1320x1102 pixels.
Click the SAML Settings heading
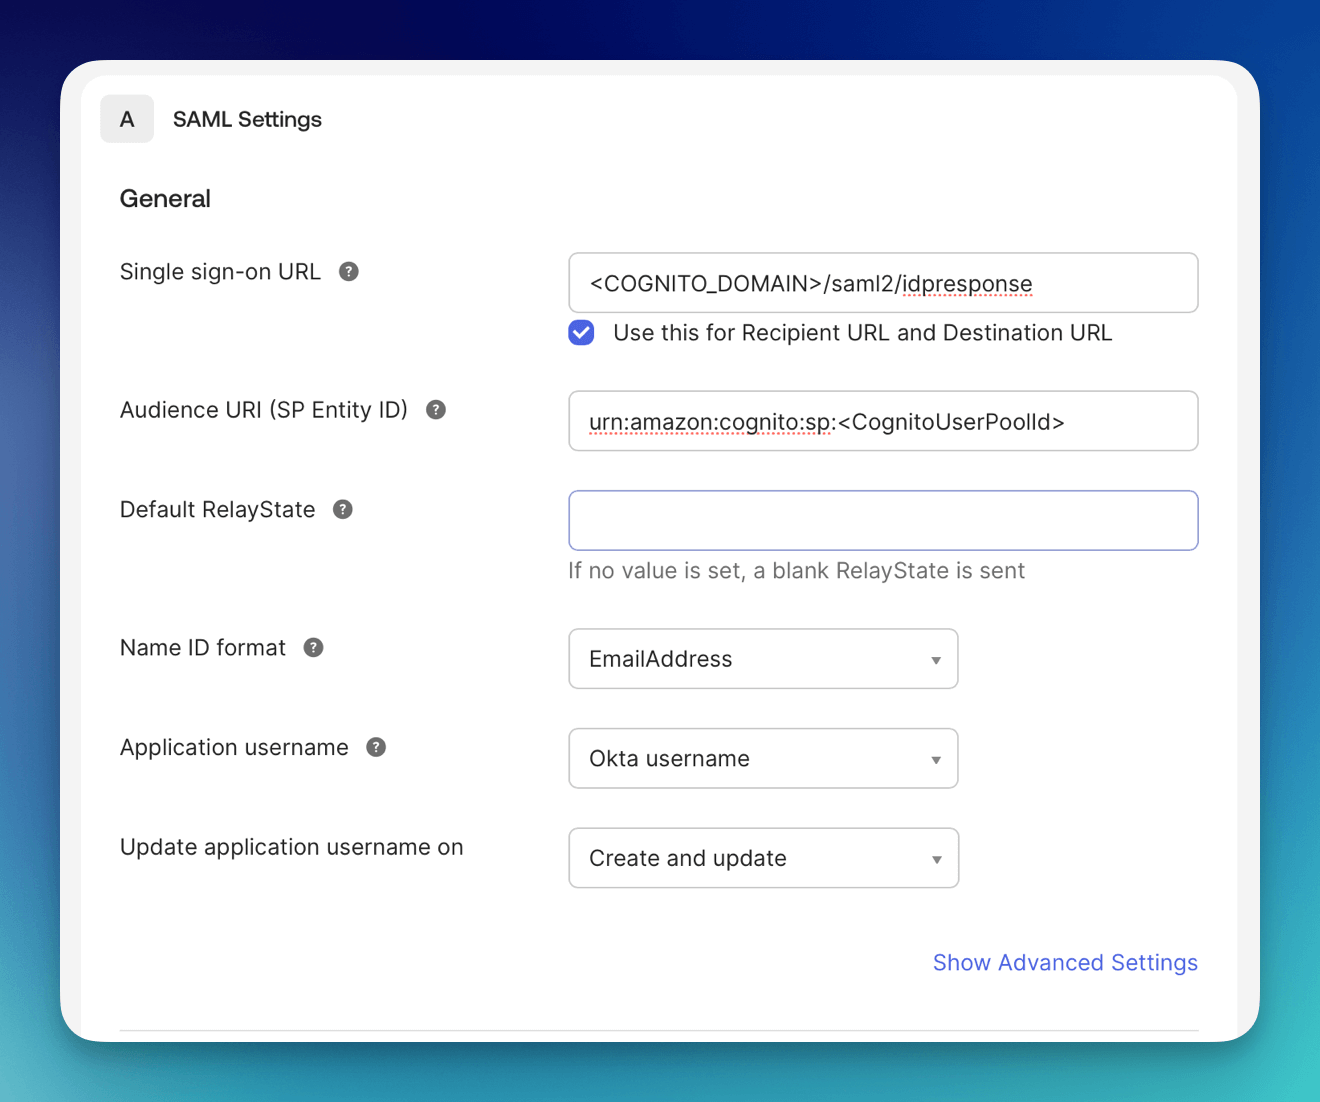pyautogui.click(x=247, y=119)
